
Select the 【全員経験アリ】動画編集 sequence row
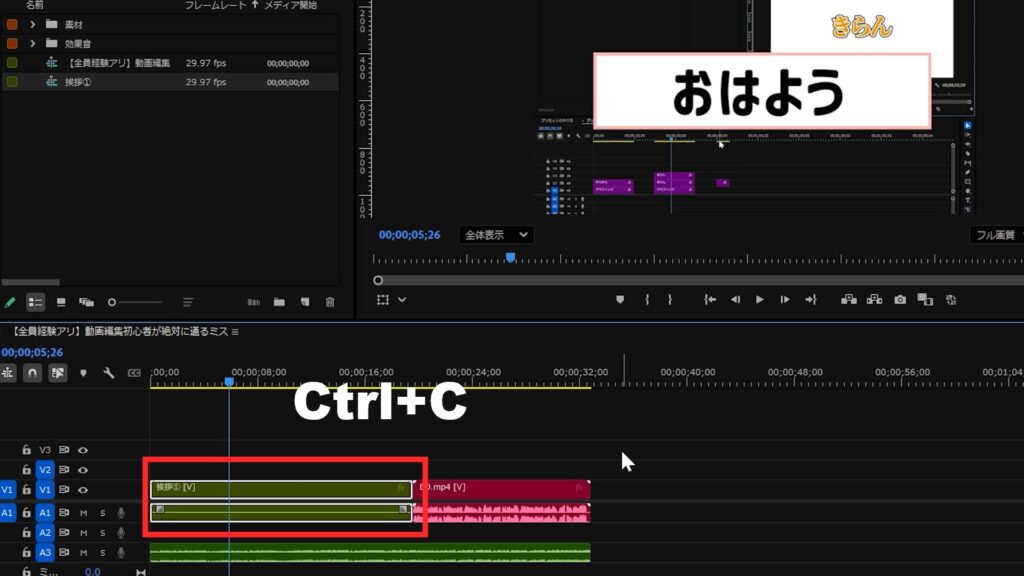pyautogui.click(x=170, y=63)
